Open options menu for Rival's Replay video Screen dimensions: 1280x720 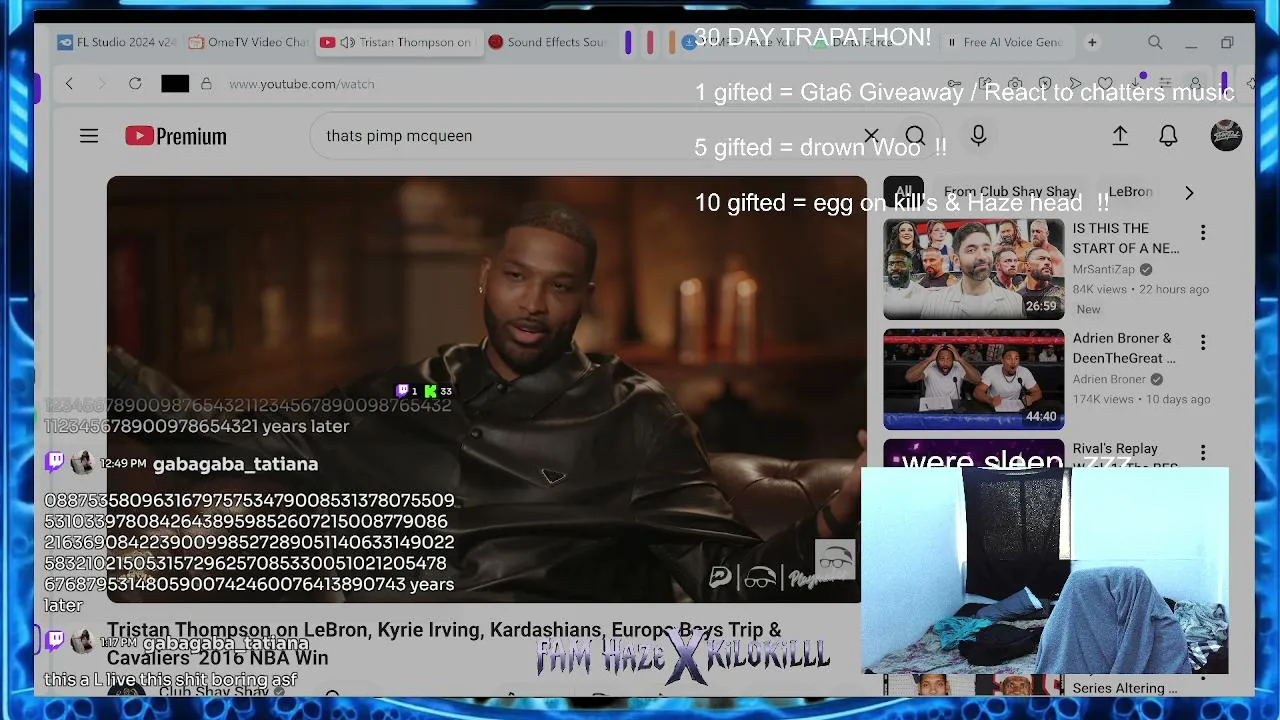click(1203, 453)
